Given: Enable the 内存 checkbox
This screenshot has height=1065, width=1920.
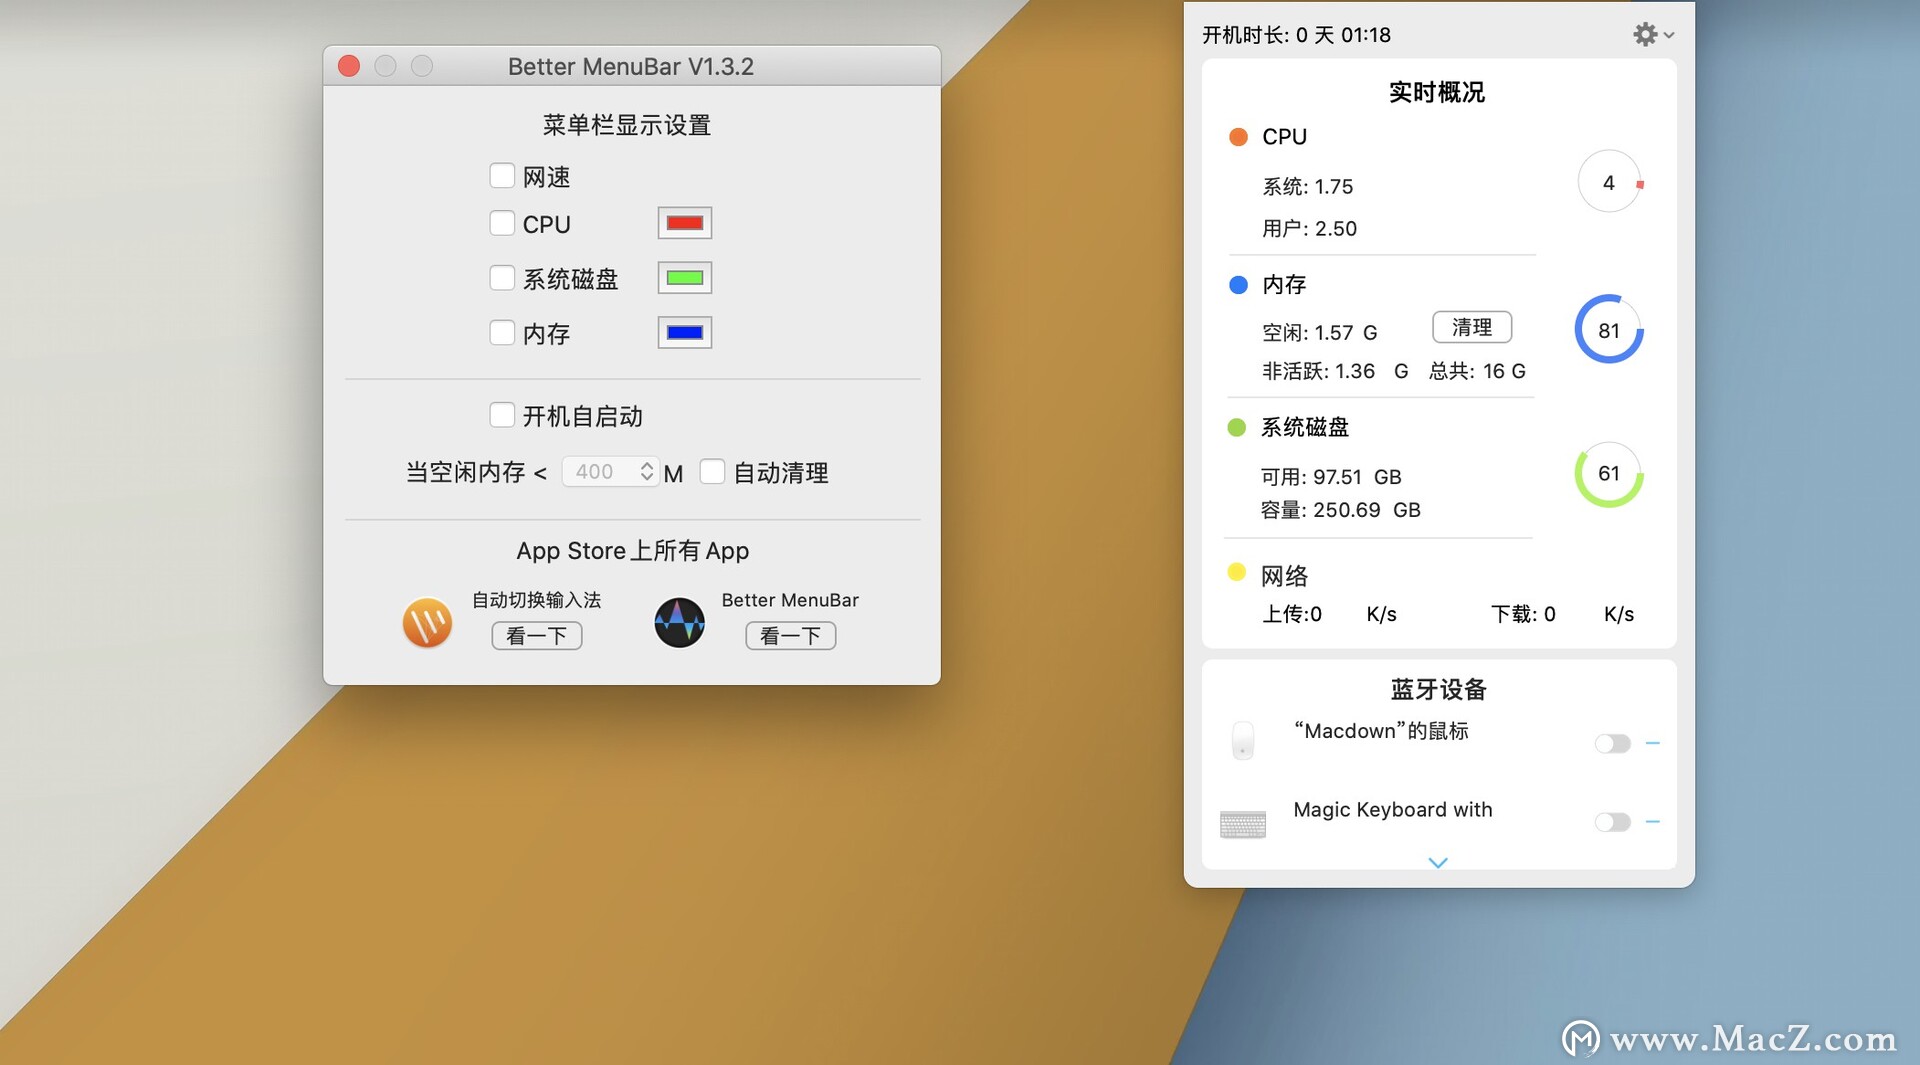Looking at the screenshot, I should point(502,332).
